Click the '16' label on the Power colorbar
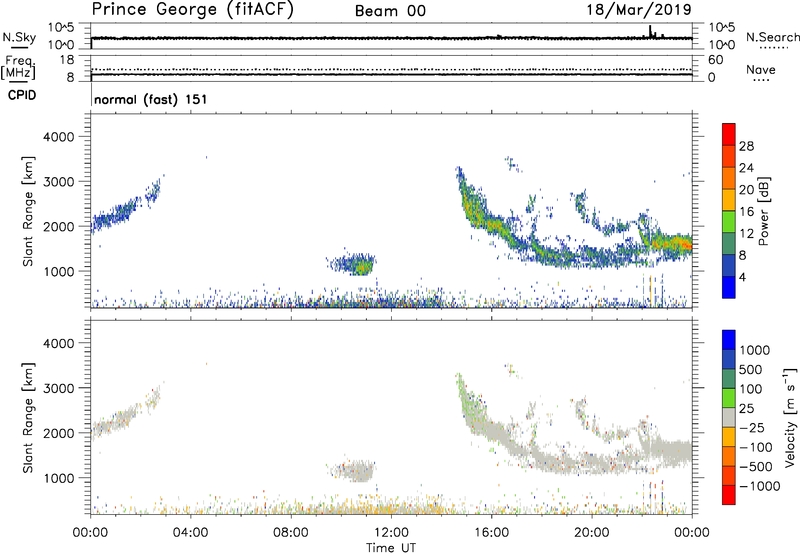Image resolution: width=800 pixels, height=554 pixels. (x=746, y=212)
